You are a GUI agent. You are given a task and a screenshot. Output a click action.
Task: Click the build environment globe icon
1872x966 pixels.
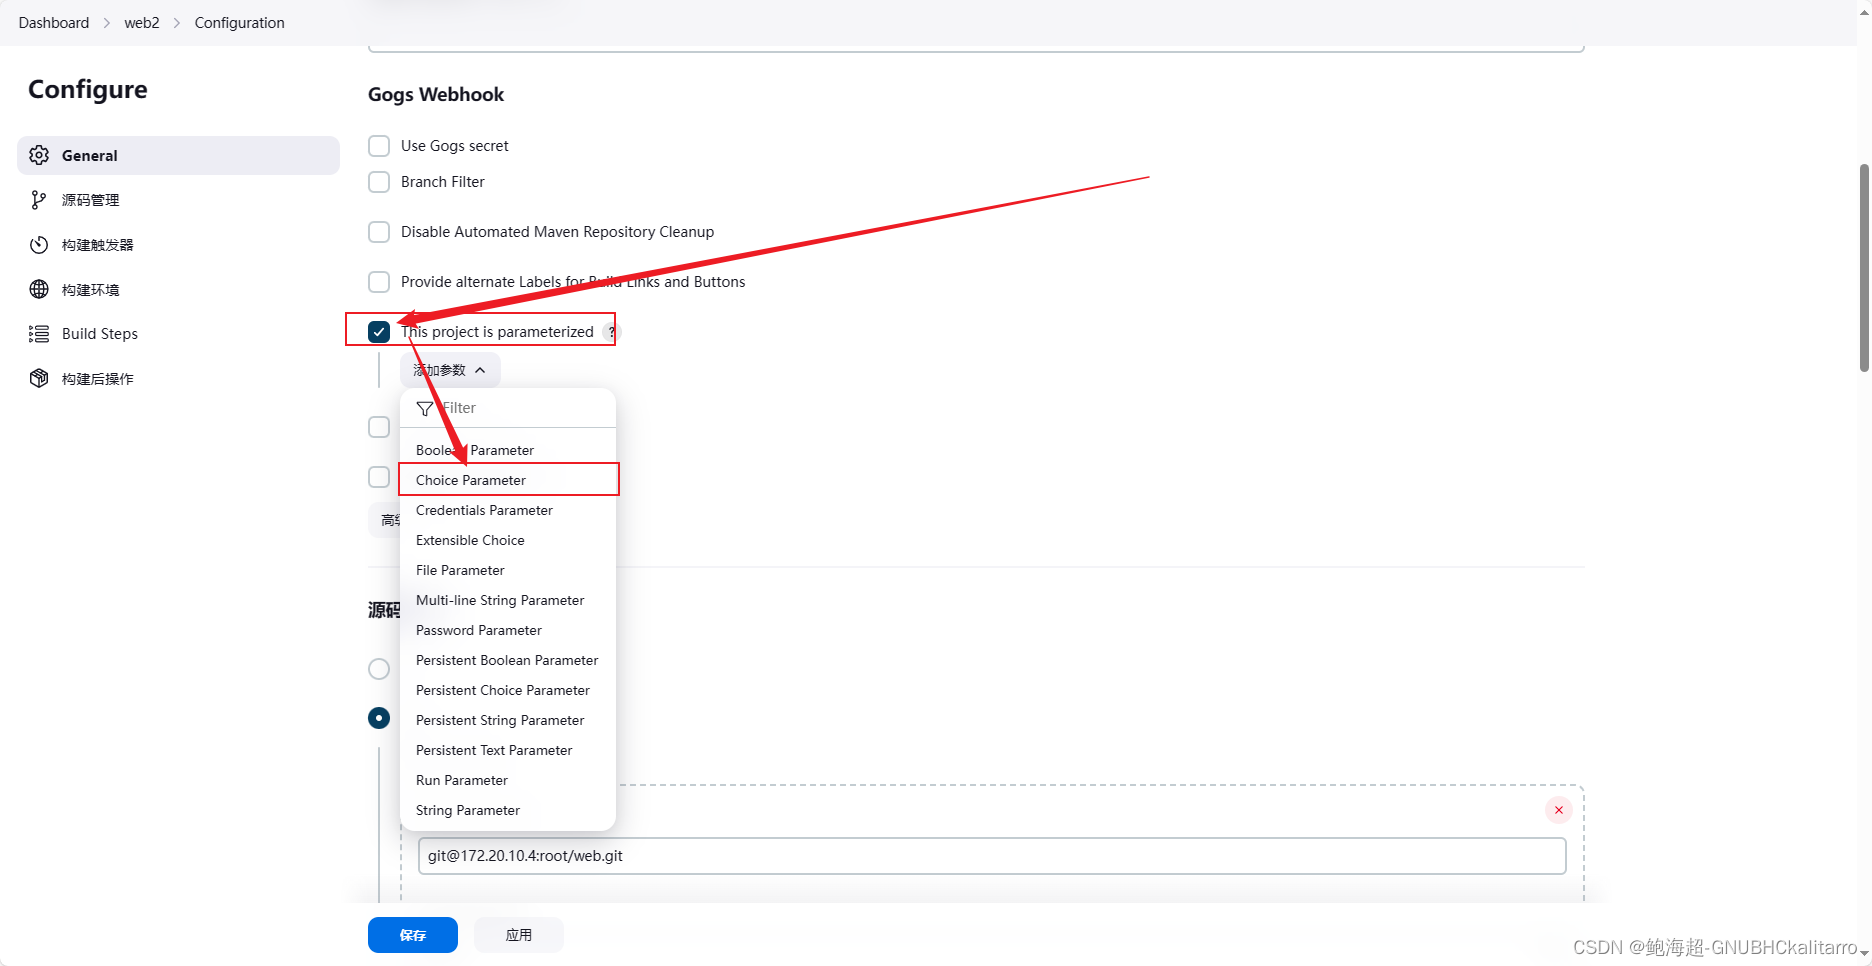39,289
